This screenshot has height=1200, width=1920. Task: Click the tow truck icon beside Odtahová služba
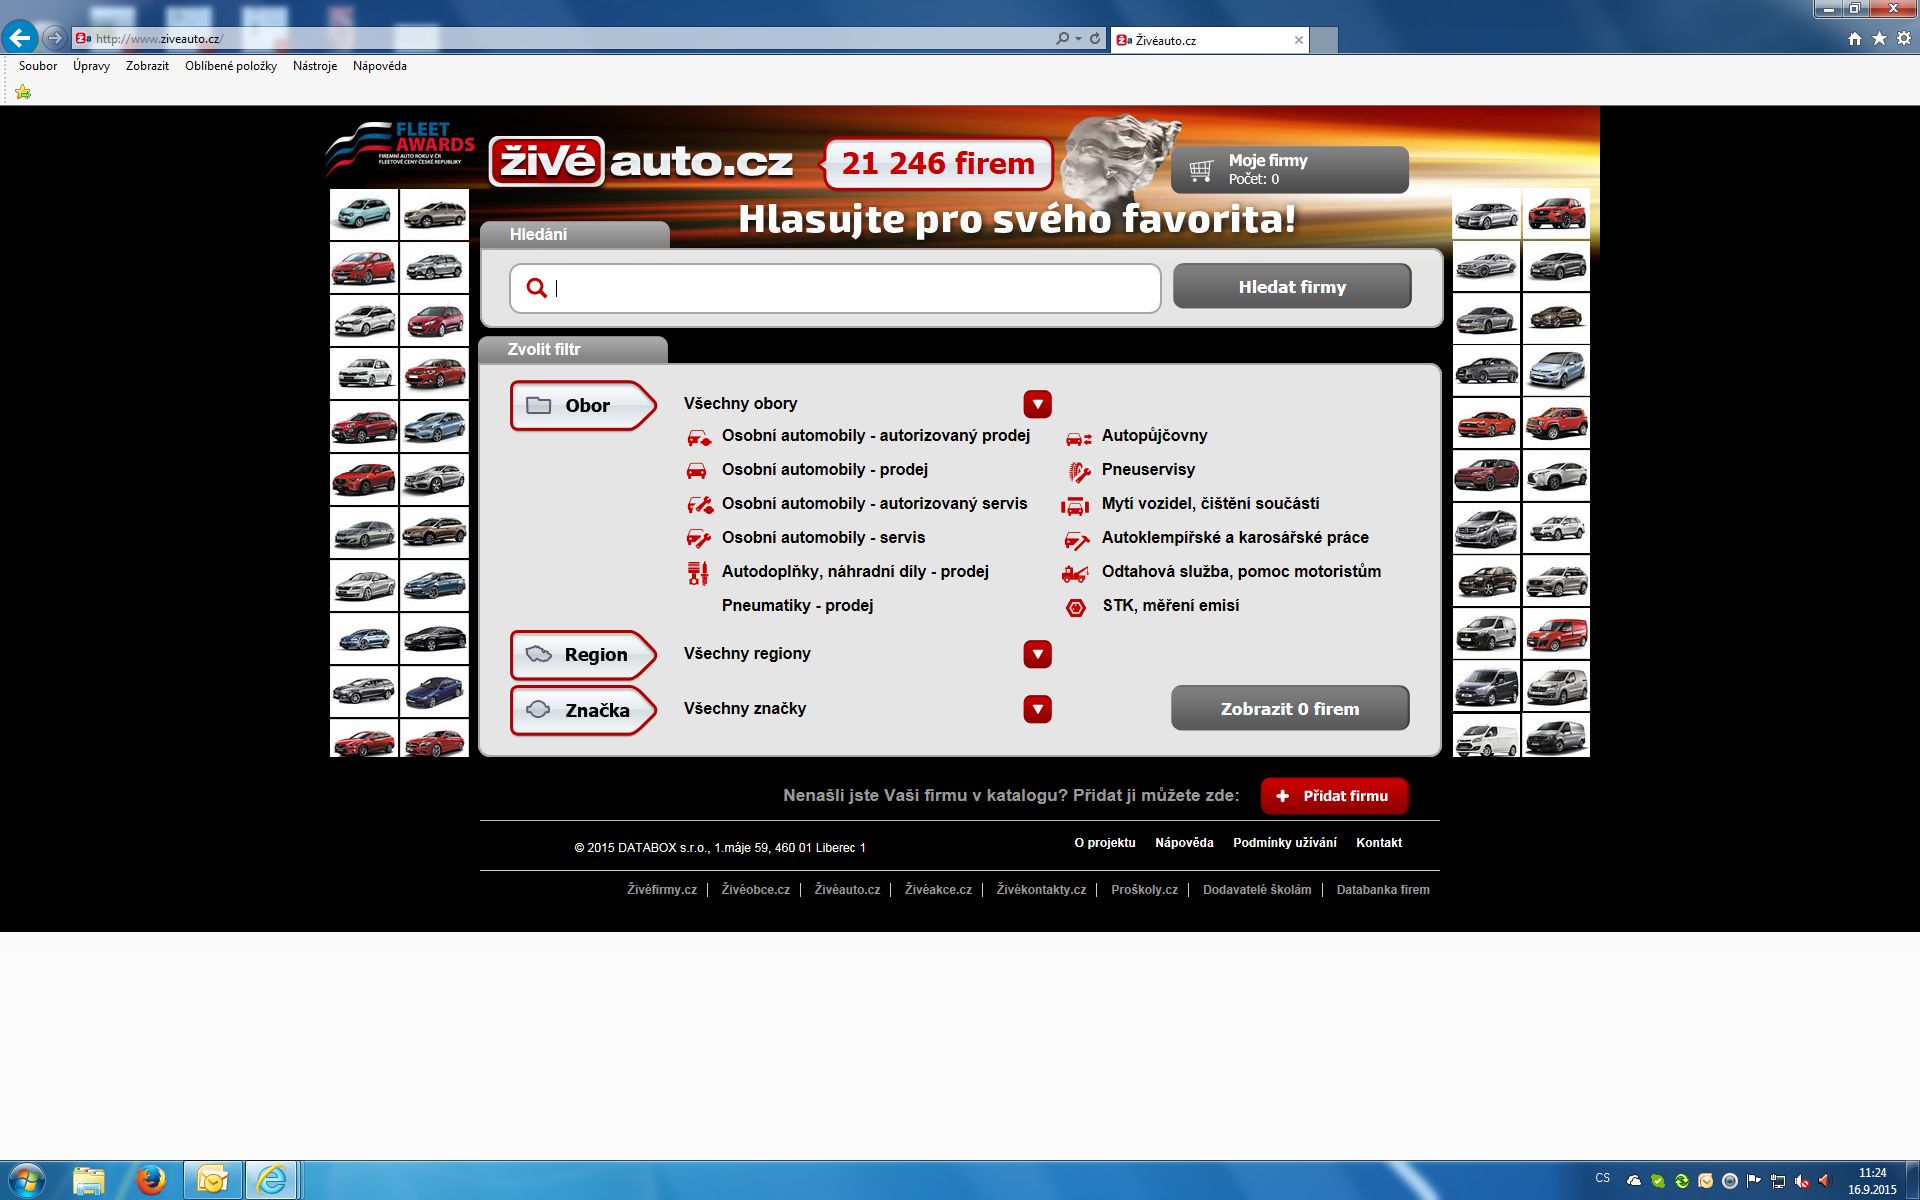[1075, 573]
